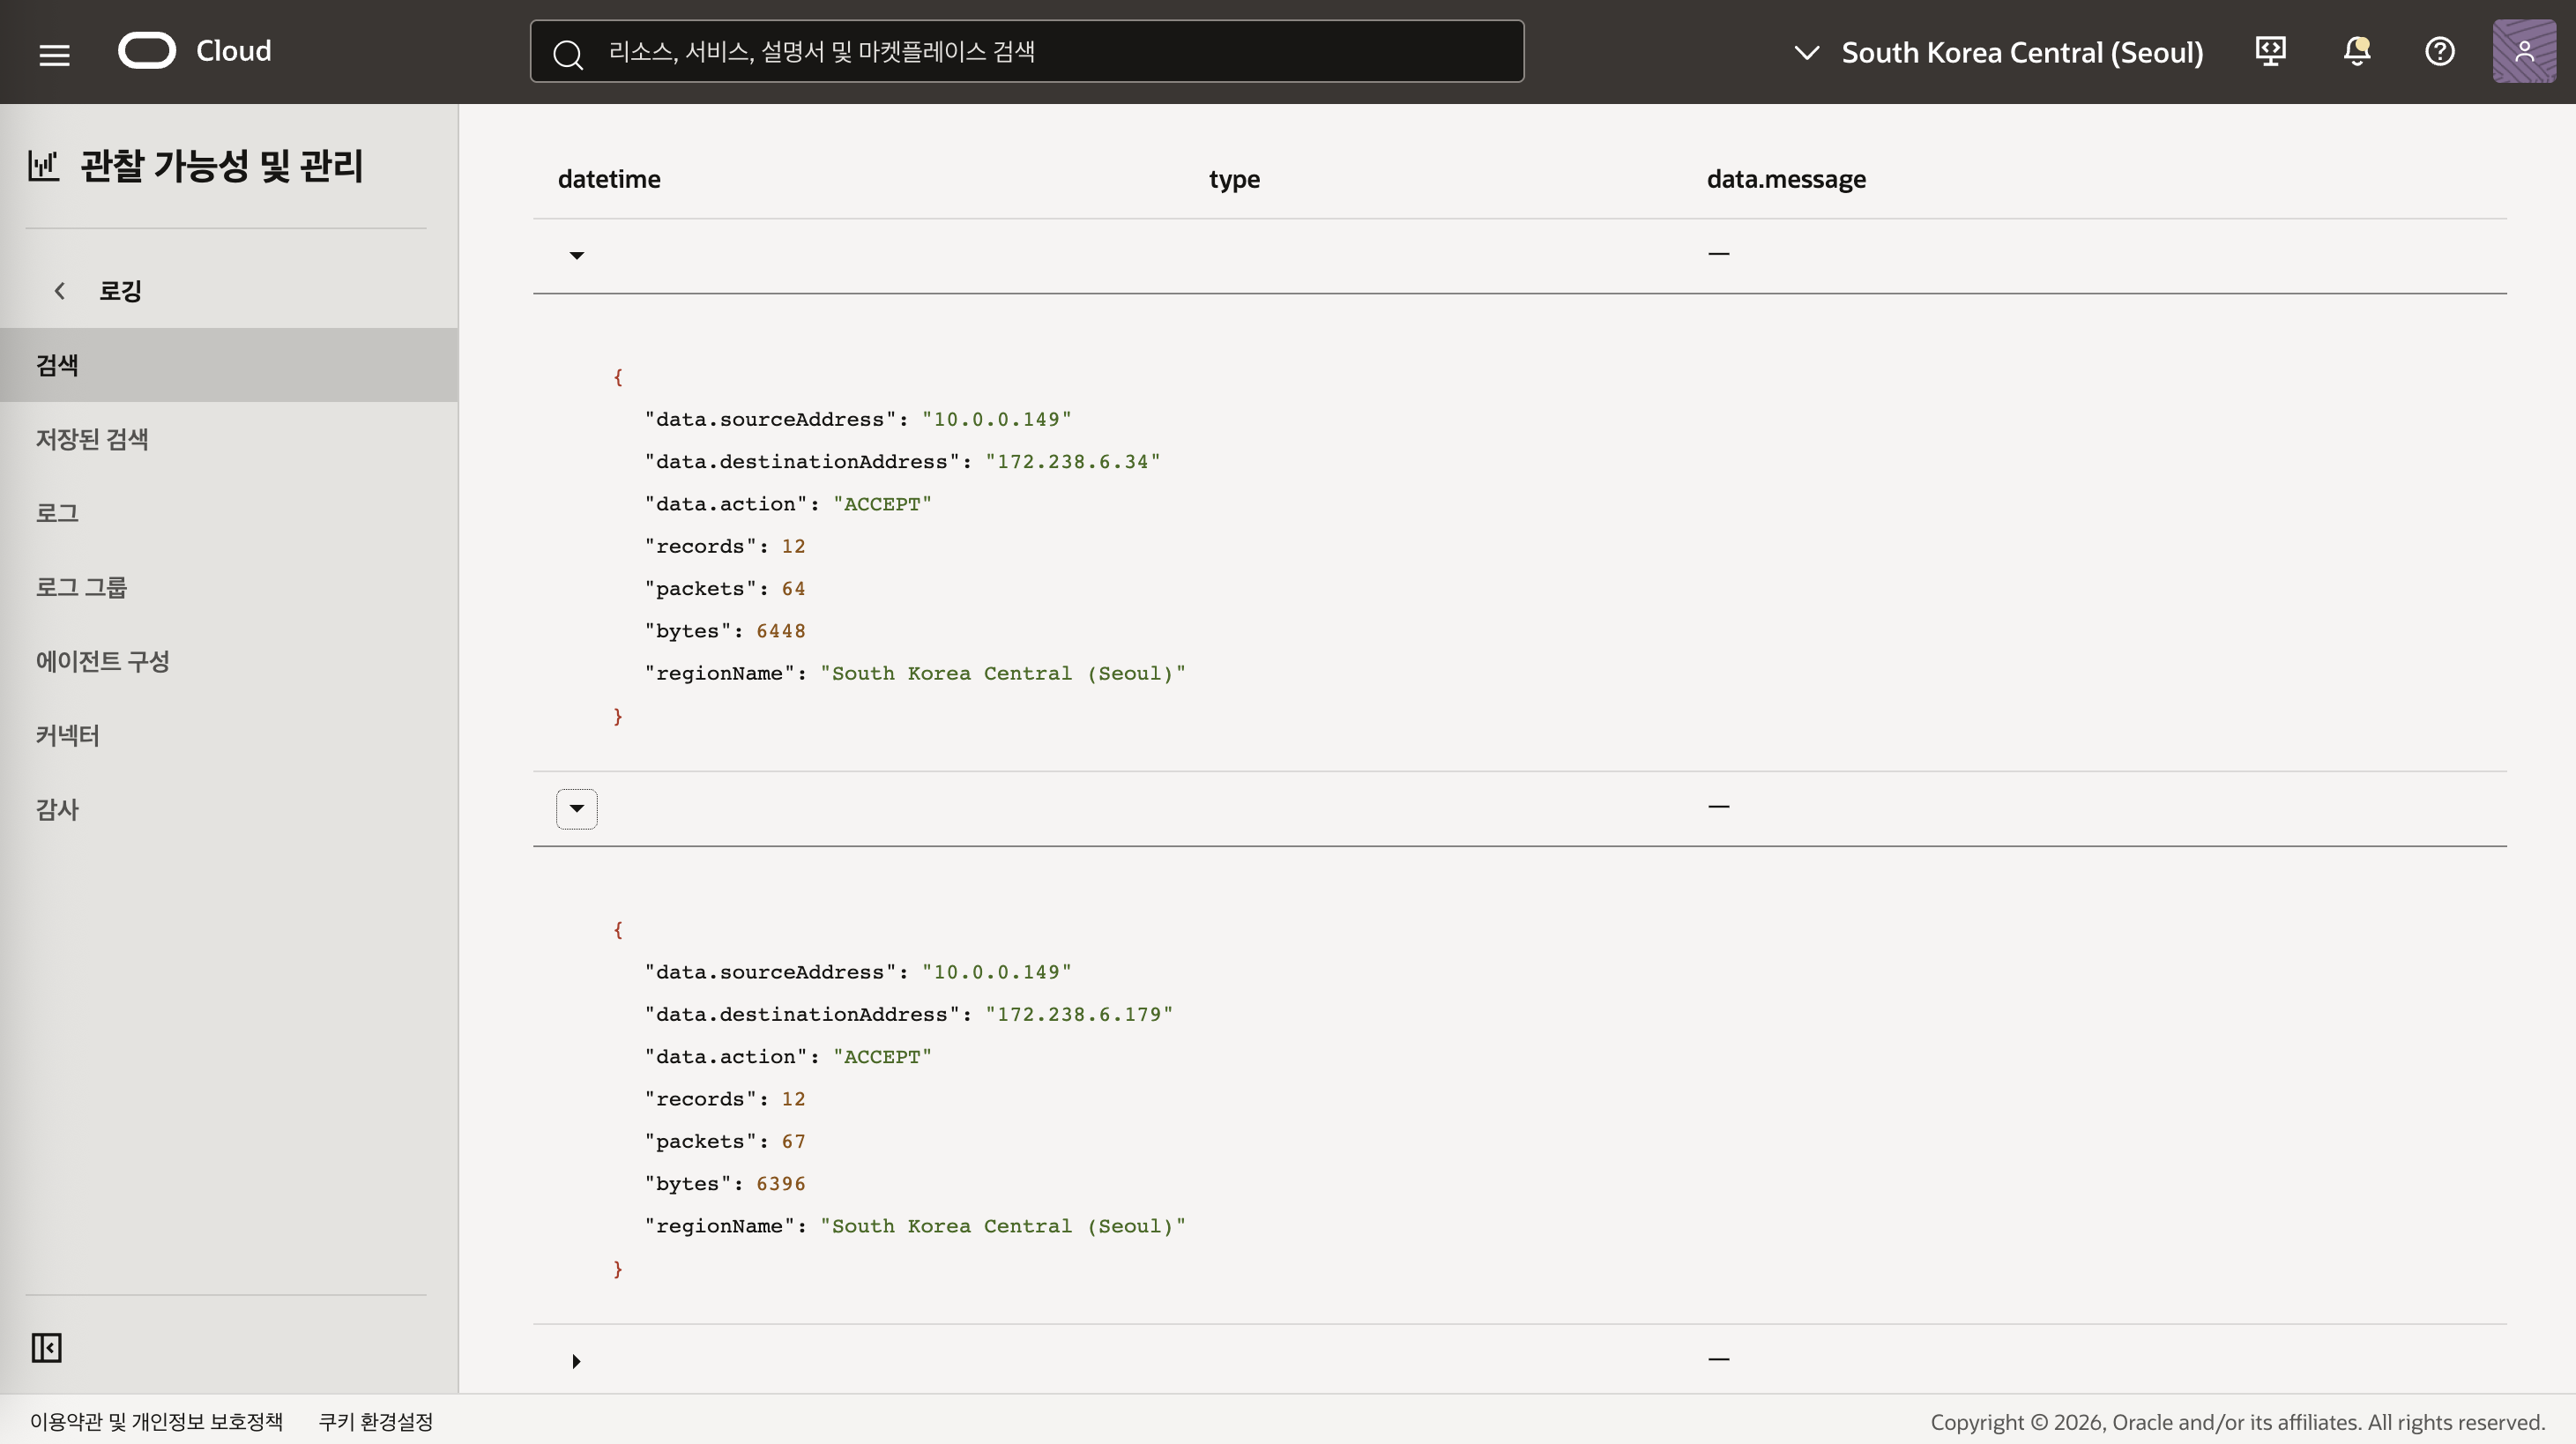Collapse the sidebar with the bottom panel icon
This screenshot has width=2576, height=1444.
click(46, 1348)
